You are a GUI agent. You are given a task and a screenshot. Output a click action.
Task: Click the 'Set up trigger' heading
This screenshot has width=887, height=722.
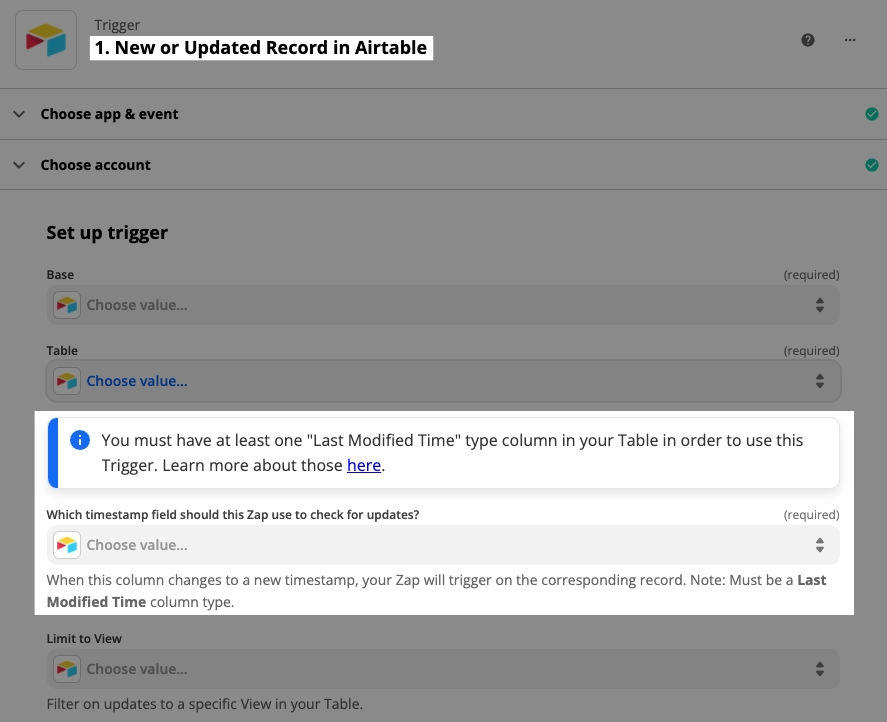click(107, 233)
